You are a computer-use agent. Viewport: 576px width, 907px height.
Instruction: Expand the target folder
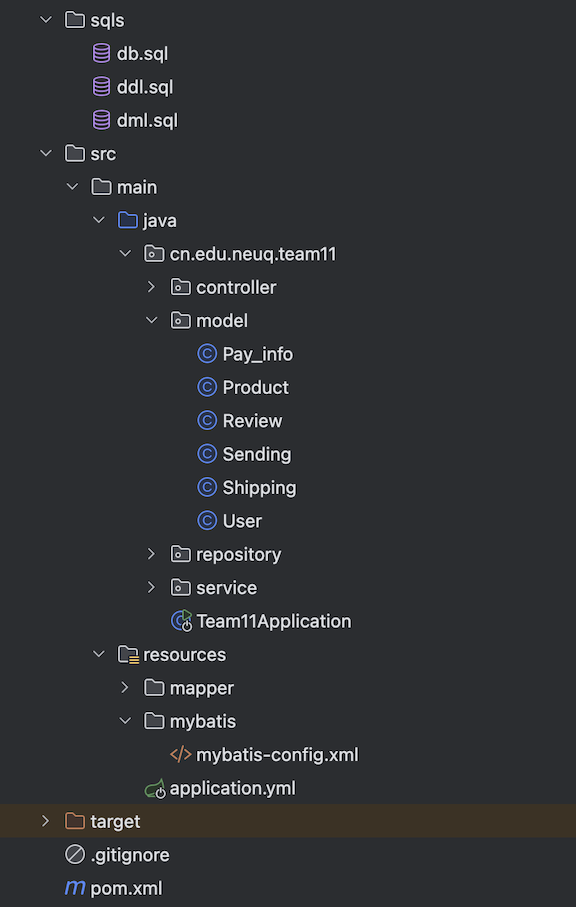click(45, 821)
